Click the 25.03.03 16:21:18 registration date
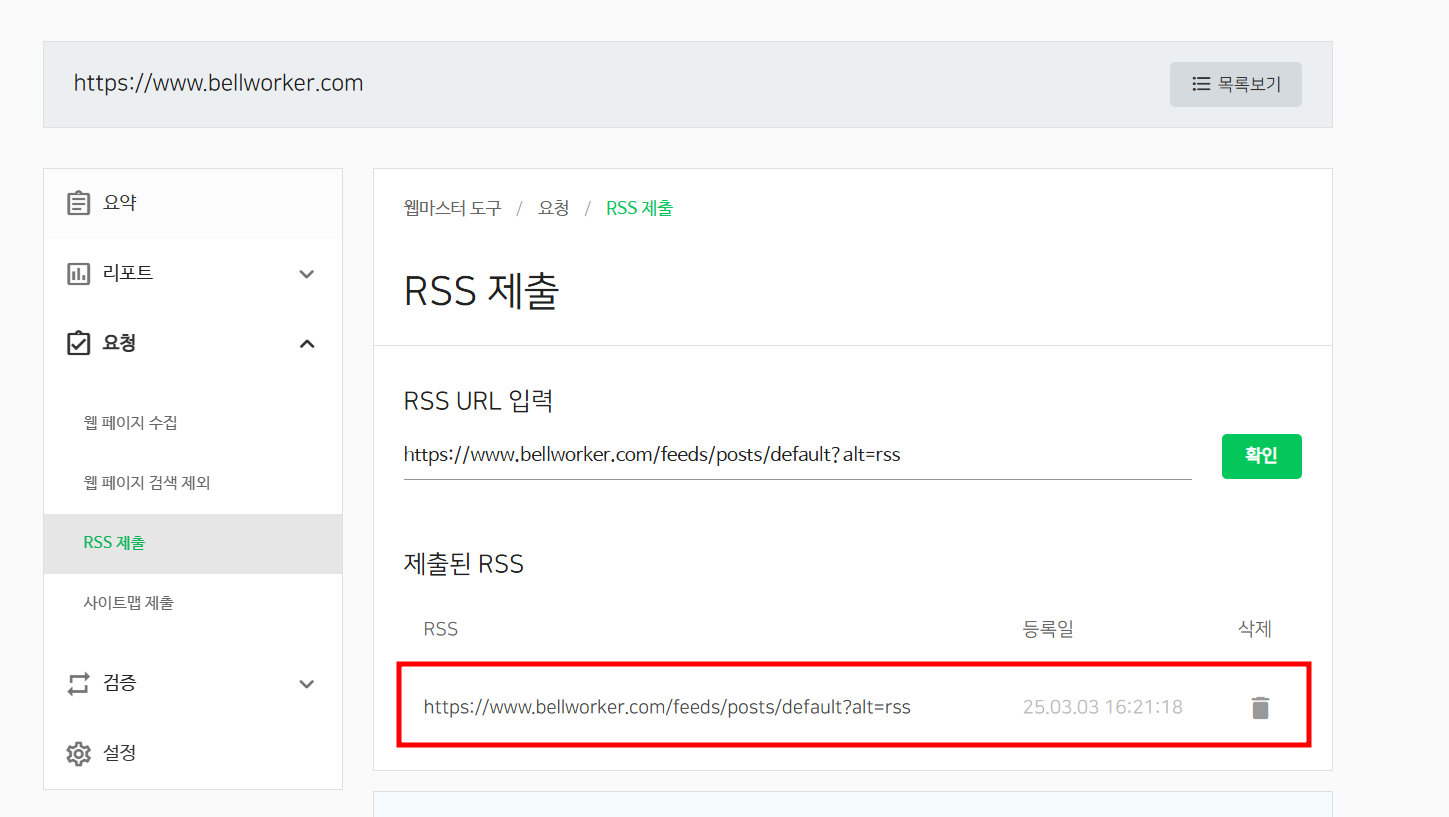Screen dimensions: 1449x817 pos(1102,707)
